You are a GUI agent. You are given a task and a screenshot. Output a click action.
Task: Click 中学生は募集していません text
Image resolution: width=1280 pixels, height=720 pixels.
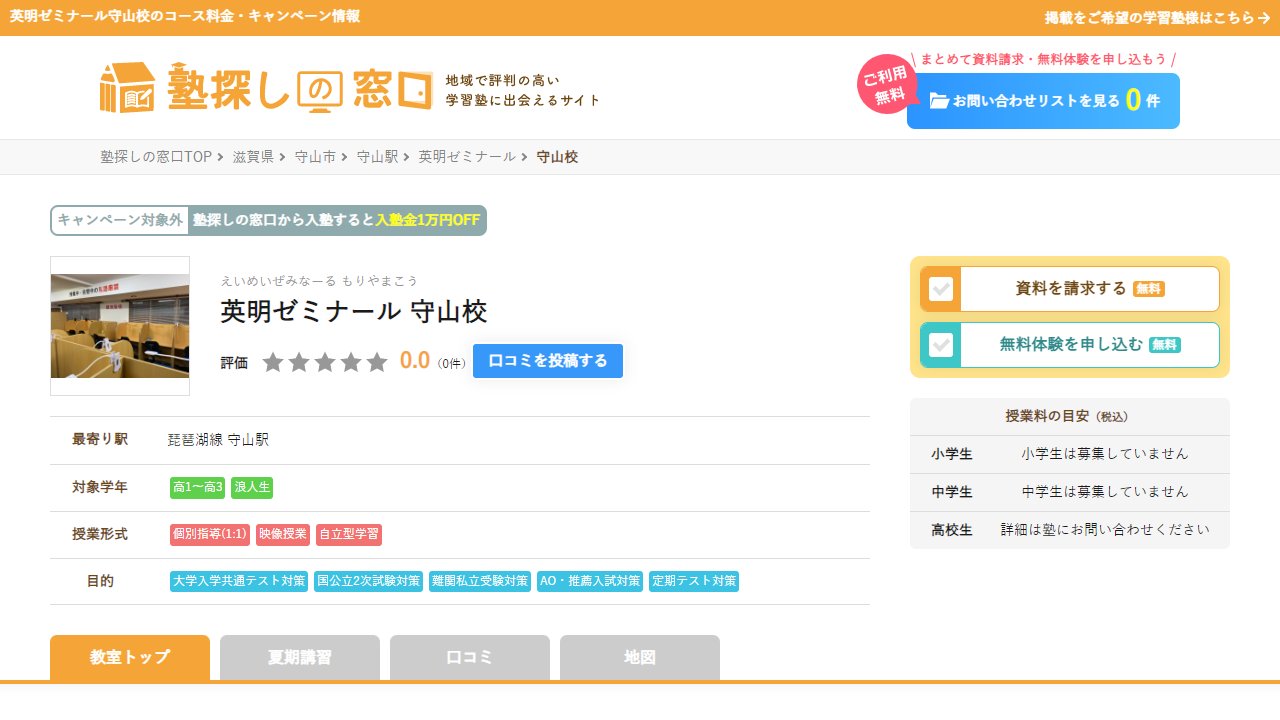tap(1105, 492)
